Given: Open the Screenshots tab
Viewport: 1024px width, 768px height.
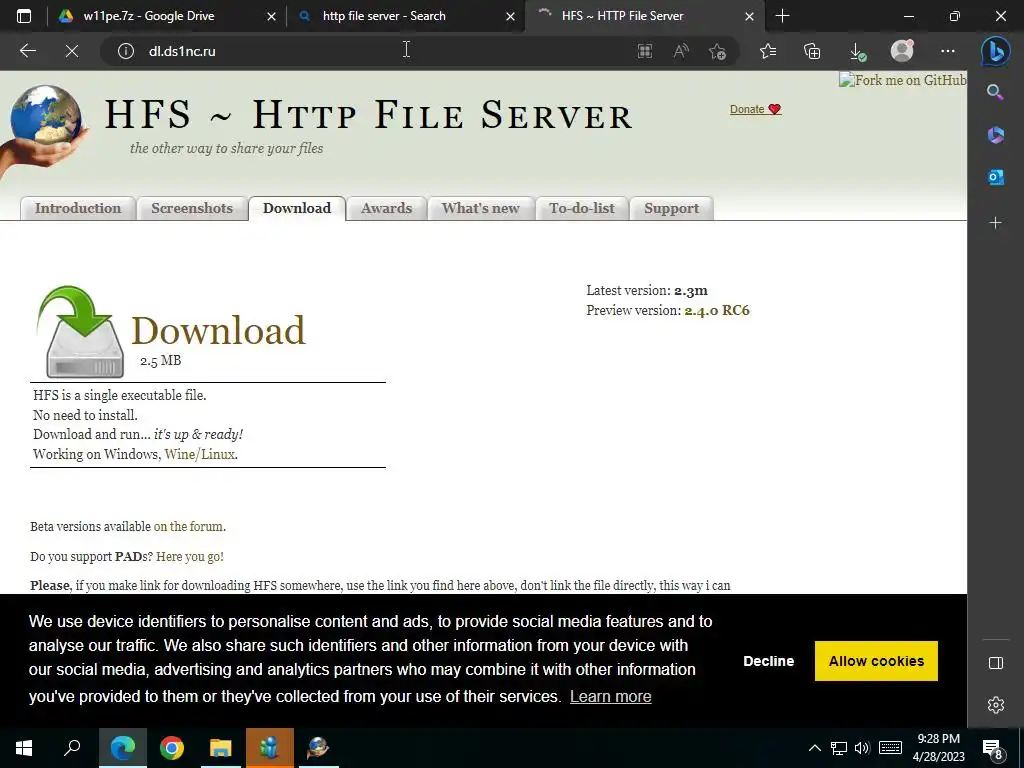Looking at the screenshot, I should tap(192, 208).
